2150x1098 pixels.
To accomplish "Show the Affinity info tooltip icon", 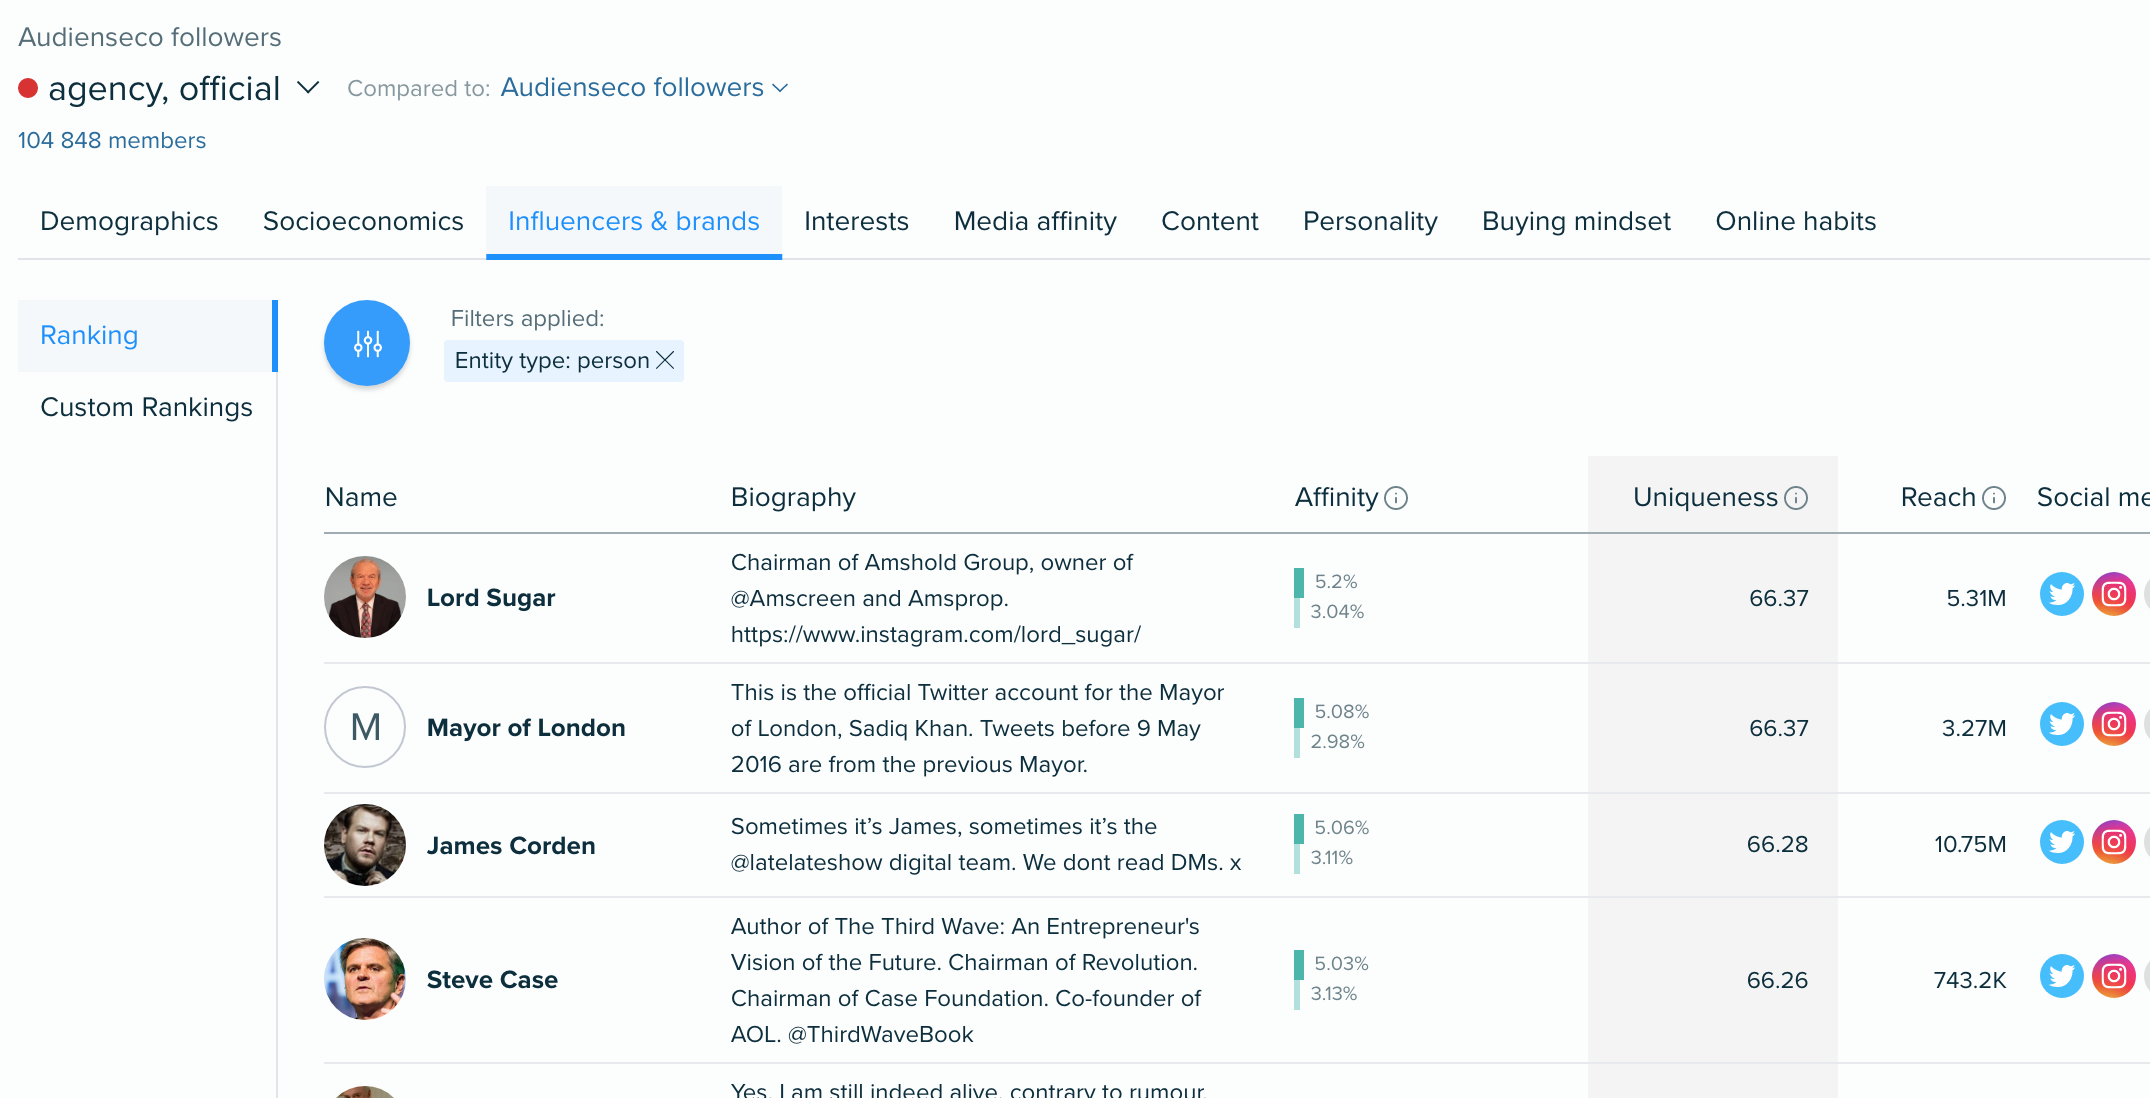I will tap(1396, 498).
